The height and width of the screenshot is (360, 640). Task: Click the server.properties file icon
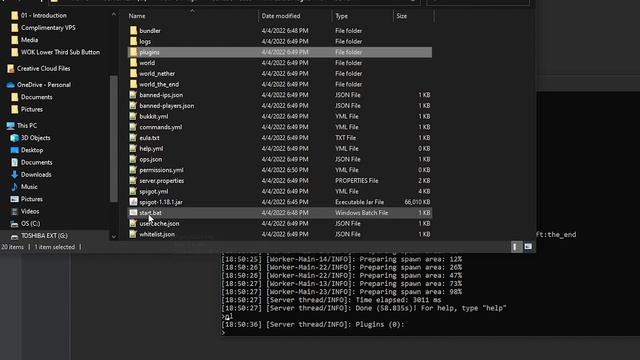pyautogui.click(x=133, y=180)
